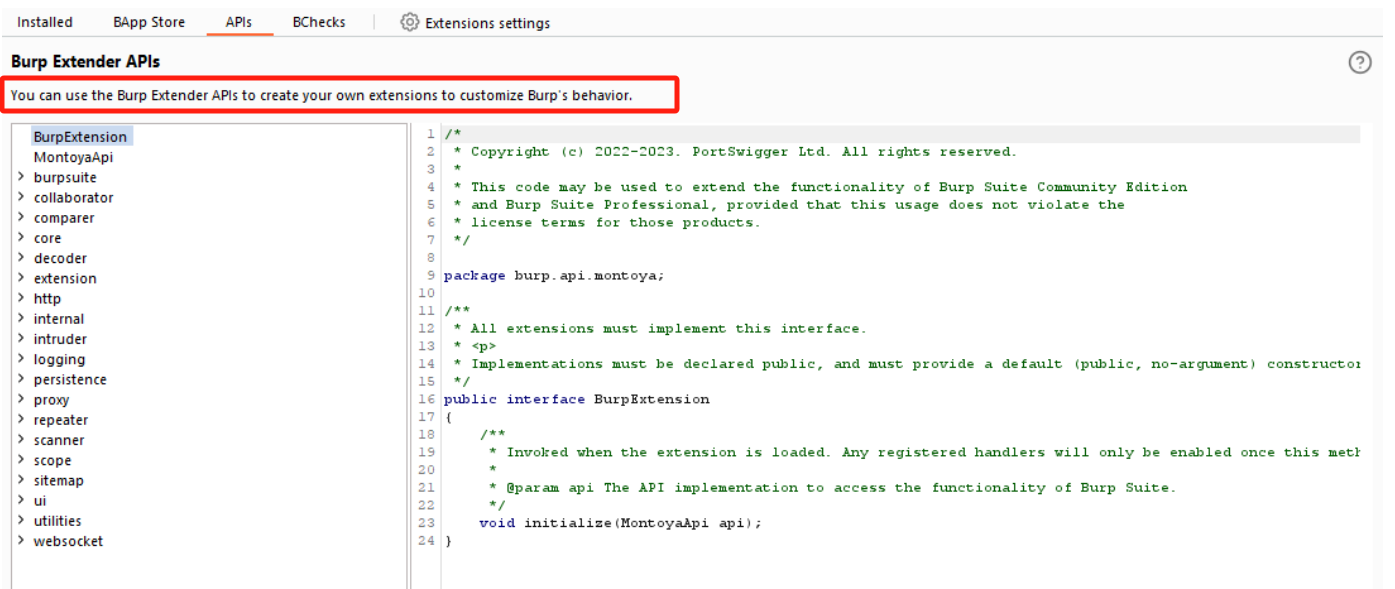Select the utilities package item
Viewport: 1395px width, 589px height.
point(58,521)
